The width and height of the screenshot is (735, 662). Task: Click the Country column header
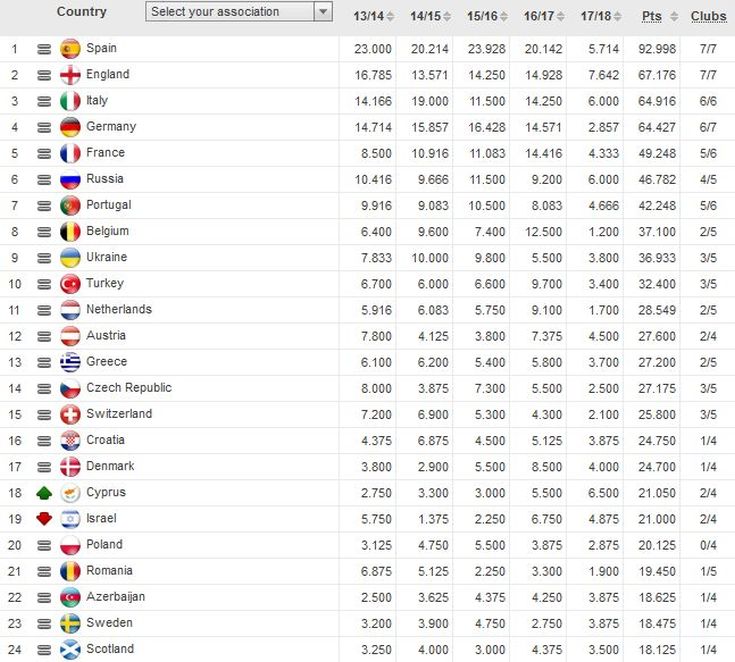point(81,12)
